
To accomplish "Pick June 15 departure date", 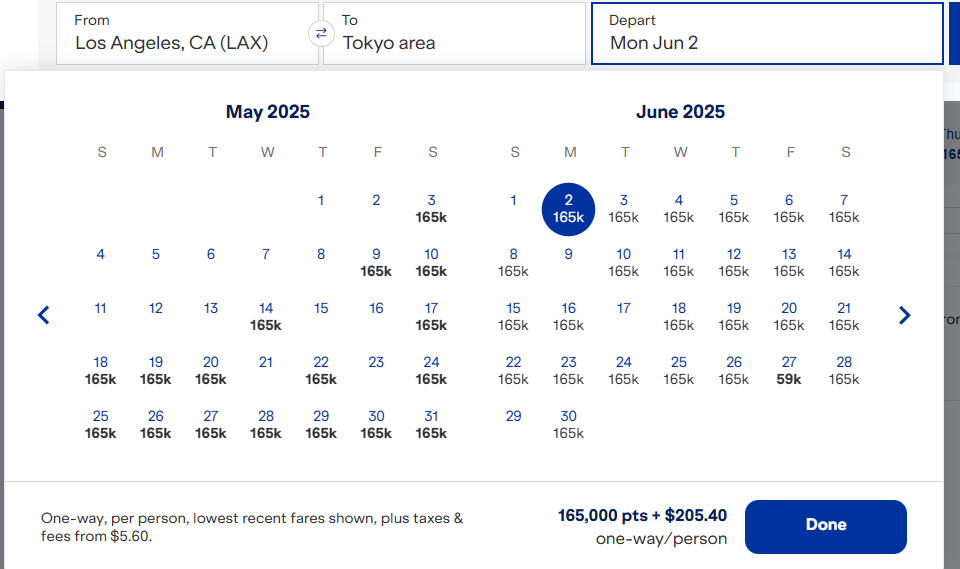I will (513, 316).
